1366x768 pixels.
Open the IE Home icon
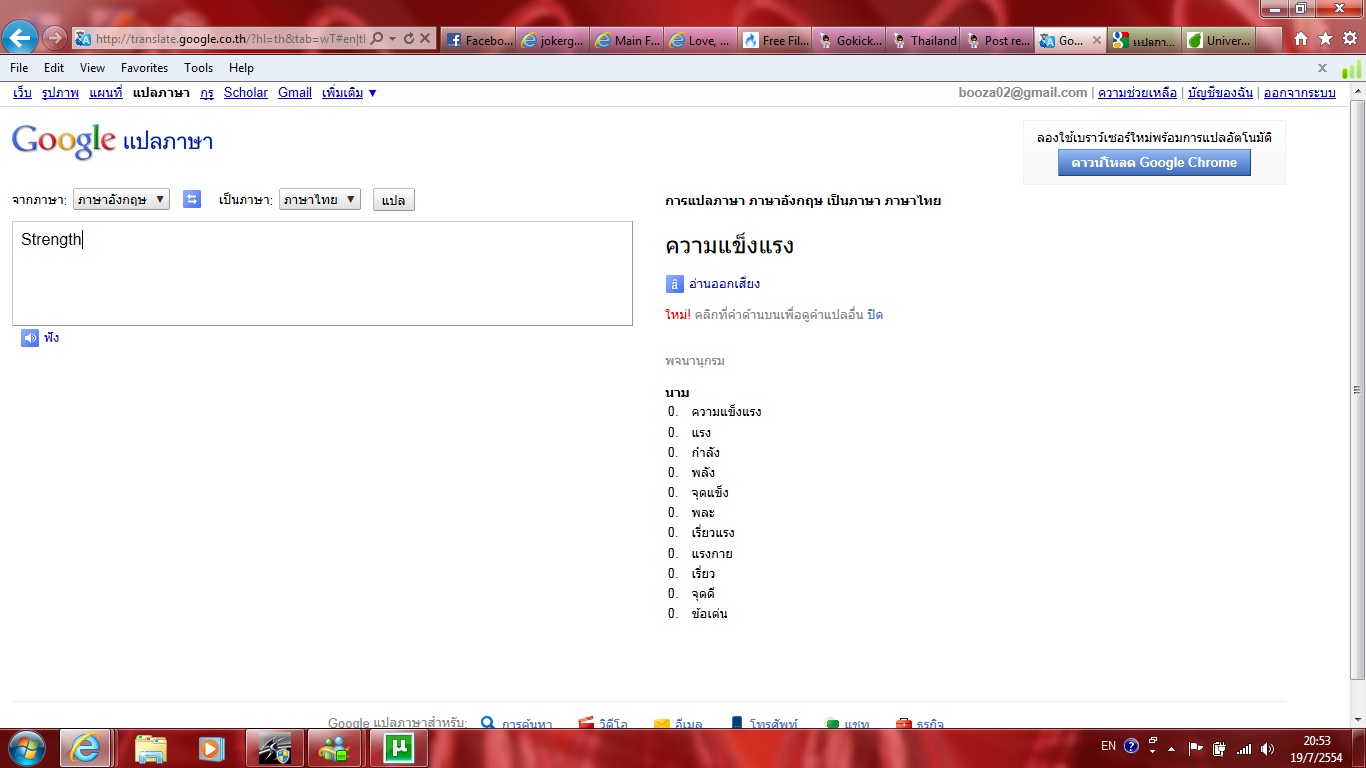coord(1301,39)
